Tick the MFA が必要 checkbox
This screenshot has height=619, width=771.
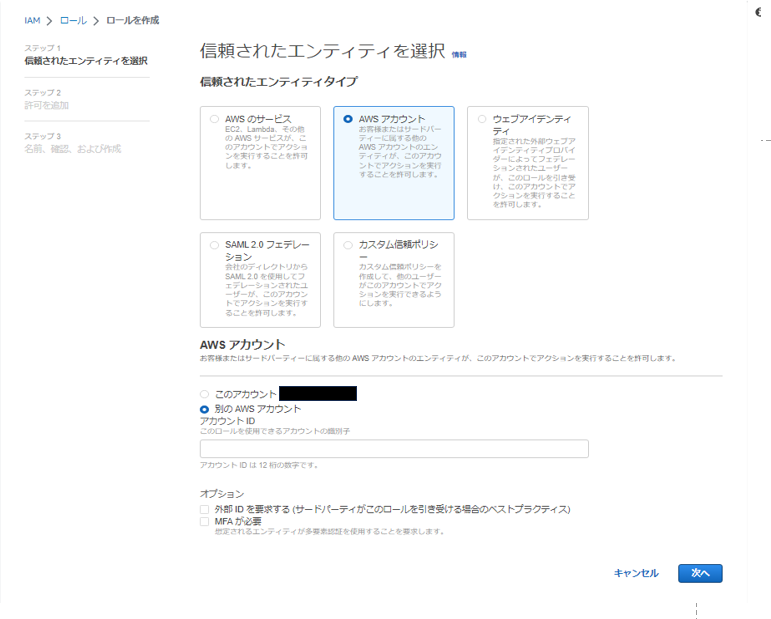click(x=205, y=522)
